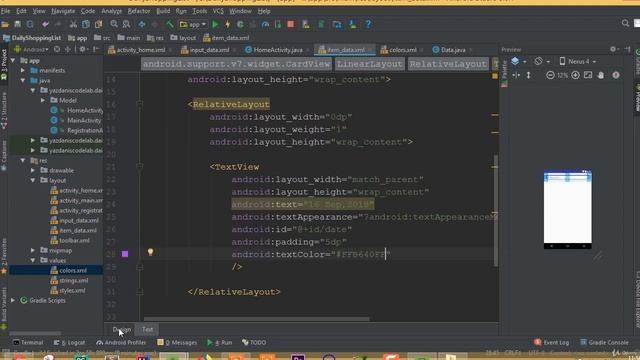Collapse the layout folder

(x=33, y=180)
